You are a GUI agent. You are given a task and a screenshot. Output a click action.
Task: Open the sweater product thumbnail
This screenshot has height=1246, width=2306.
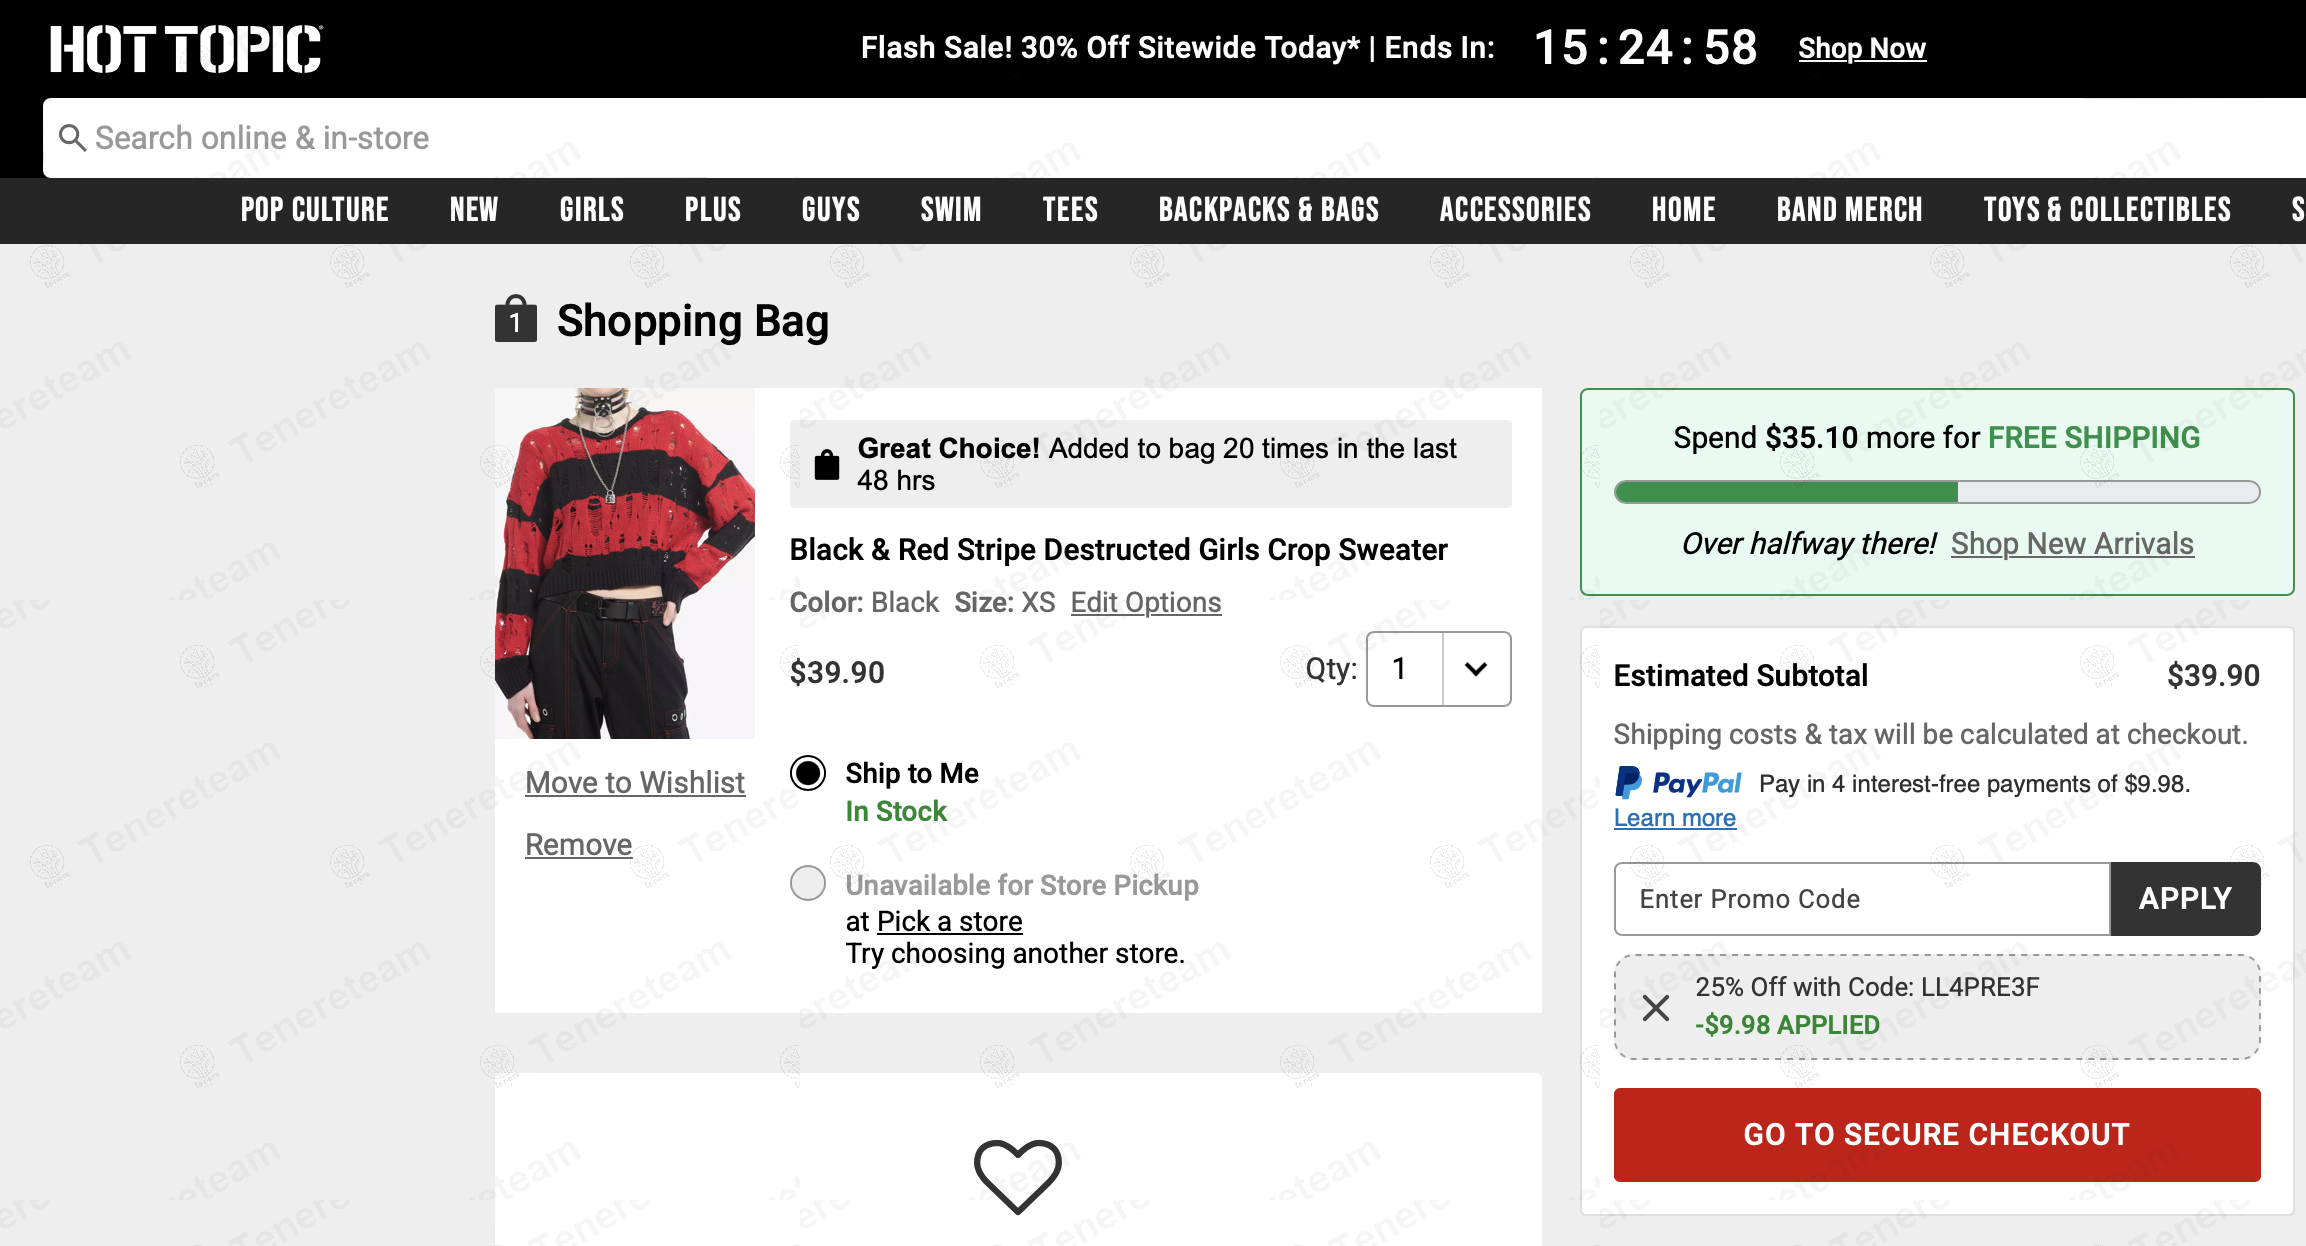(625, 563)
